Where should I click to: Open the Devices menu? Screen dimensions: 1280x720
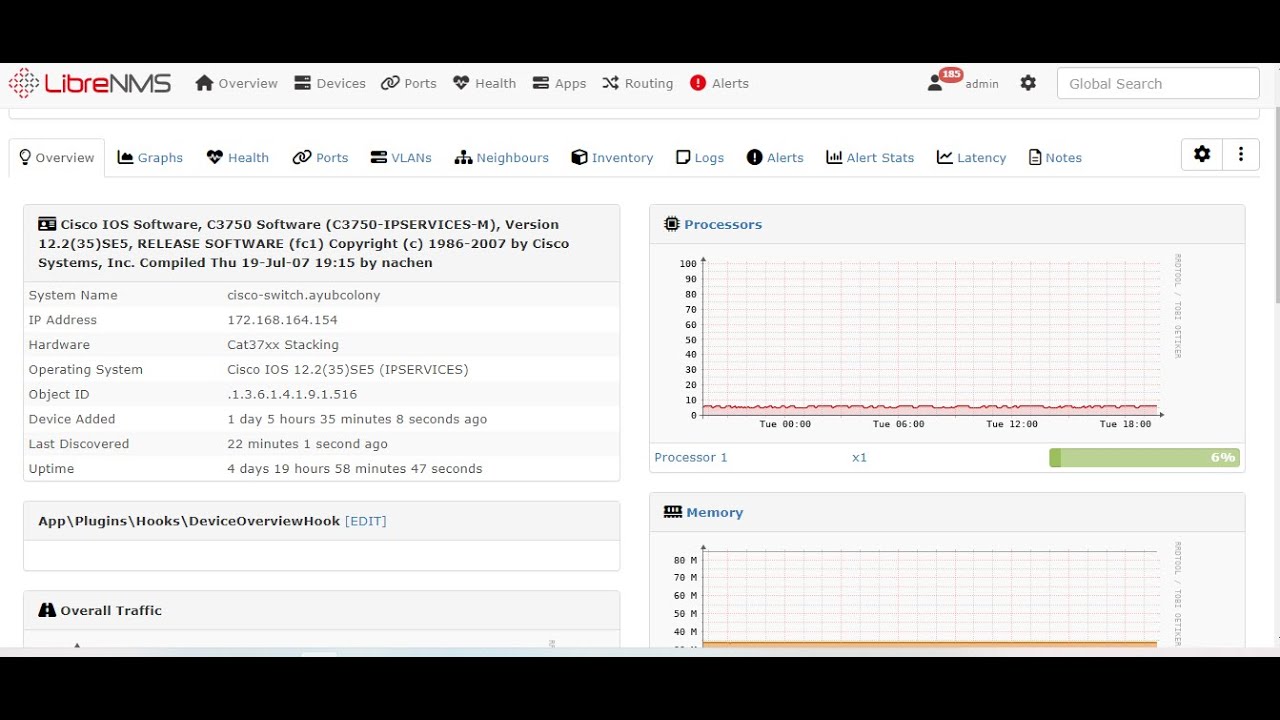coord(330,83)
